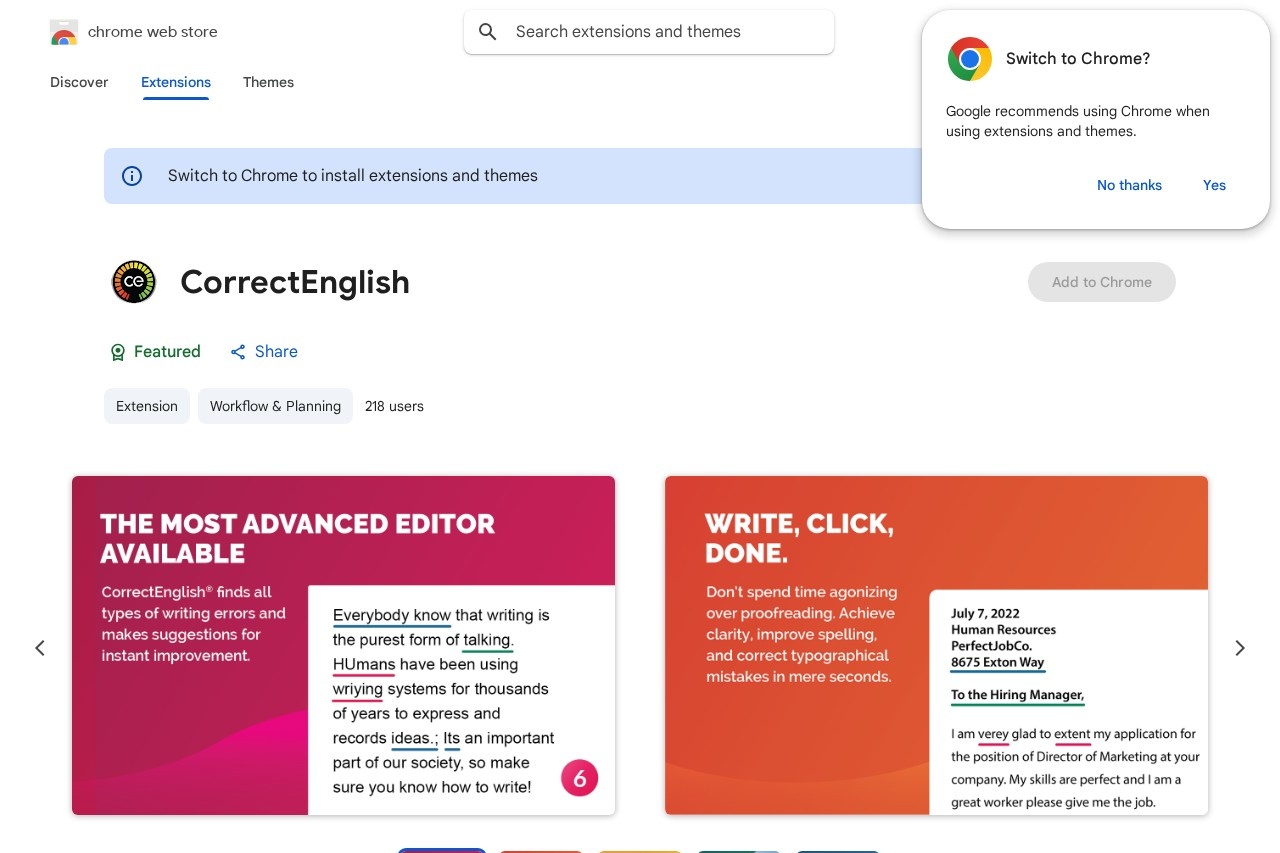Click the Chrome Web Store logo

coord(64,31)
